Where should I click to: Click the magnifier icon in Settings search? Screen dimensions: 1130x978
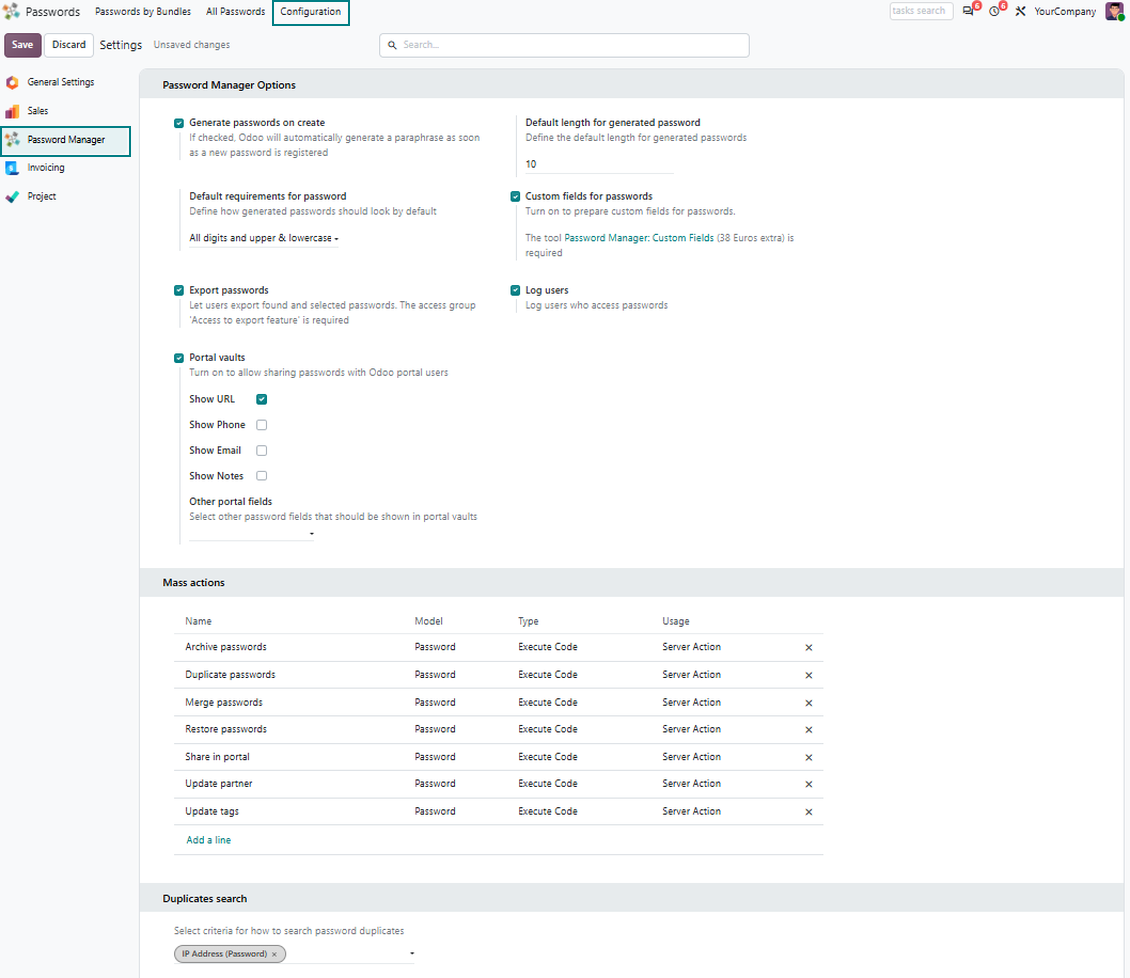point(392,45)
